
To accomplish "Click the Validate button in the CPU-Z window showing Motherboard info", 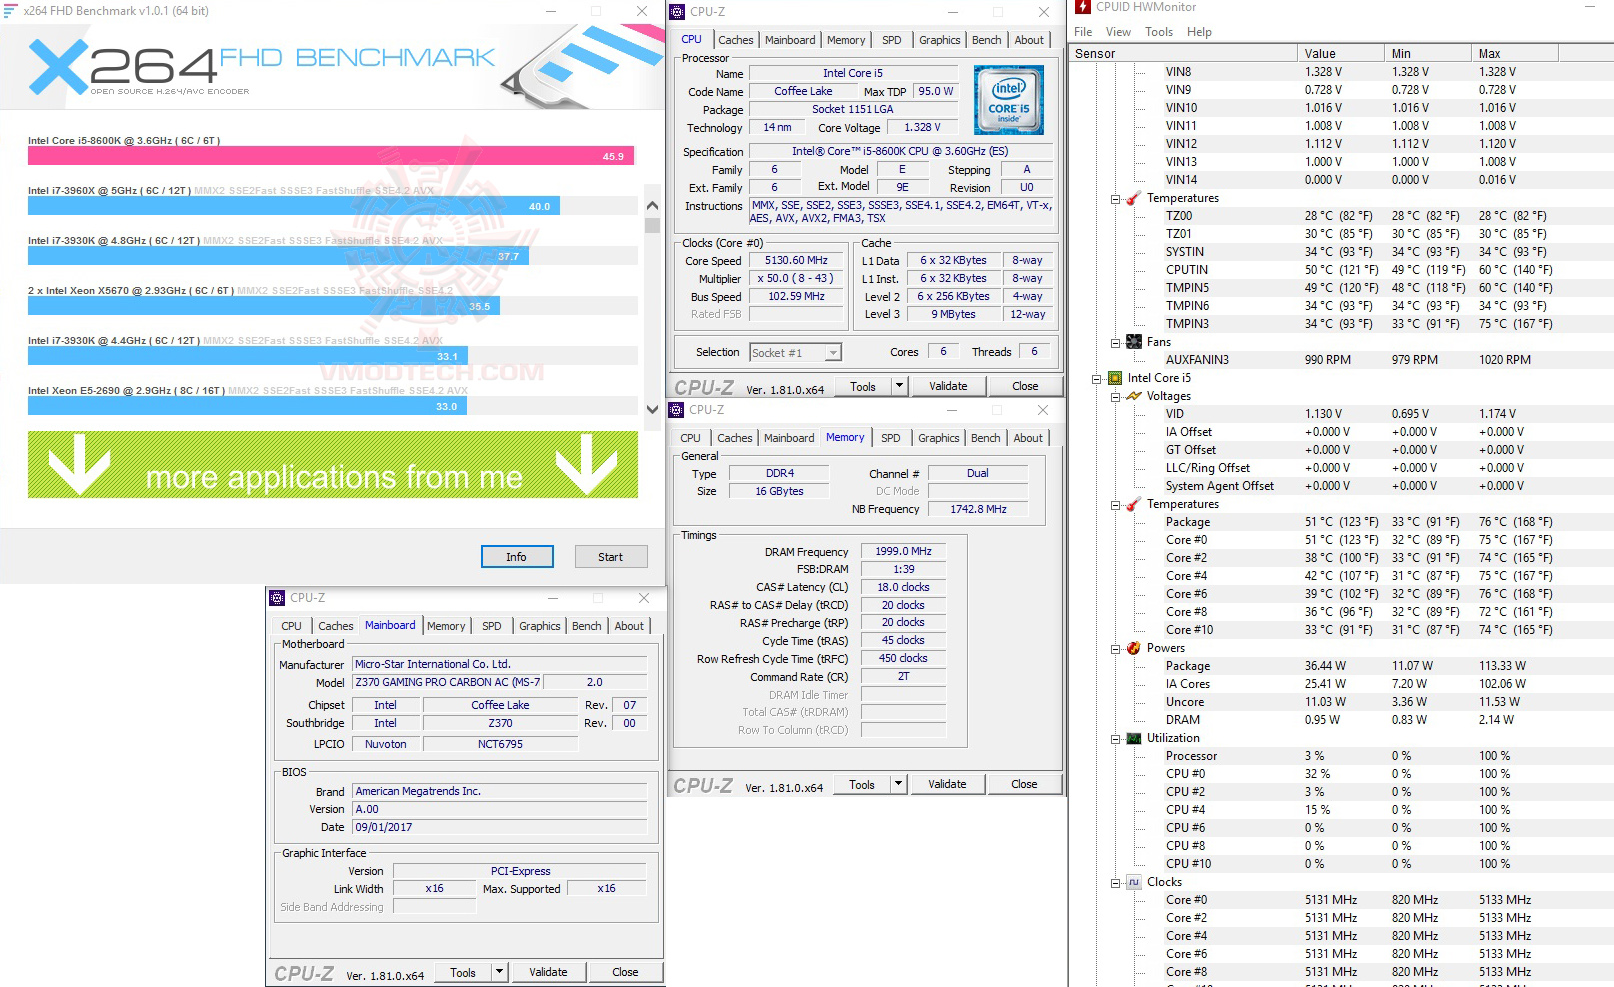I will coord(548,972).
